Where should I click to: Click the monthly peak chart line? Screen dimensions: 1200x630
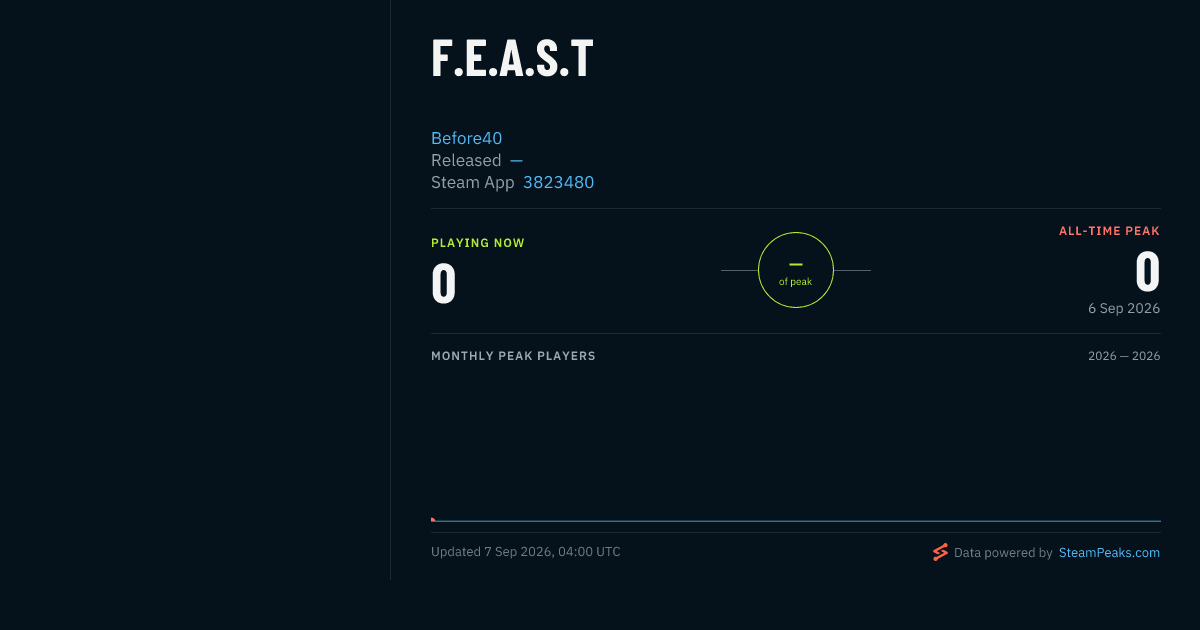(796, 521)
